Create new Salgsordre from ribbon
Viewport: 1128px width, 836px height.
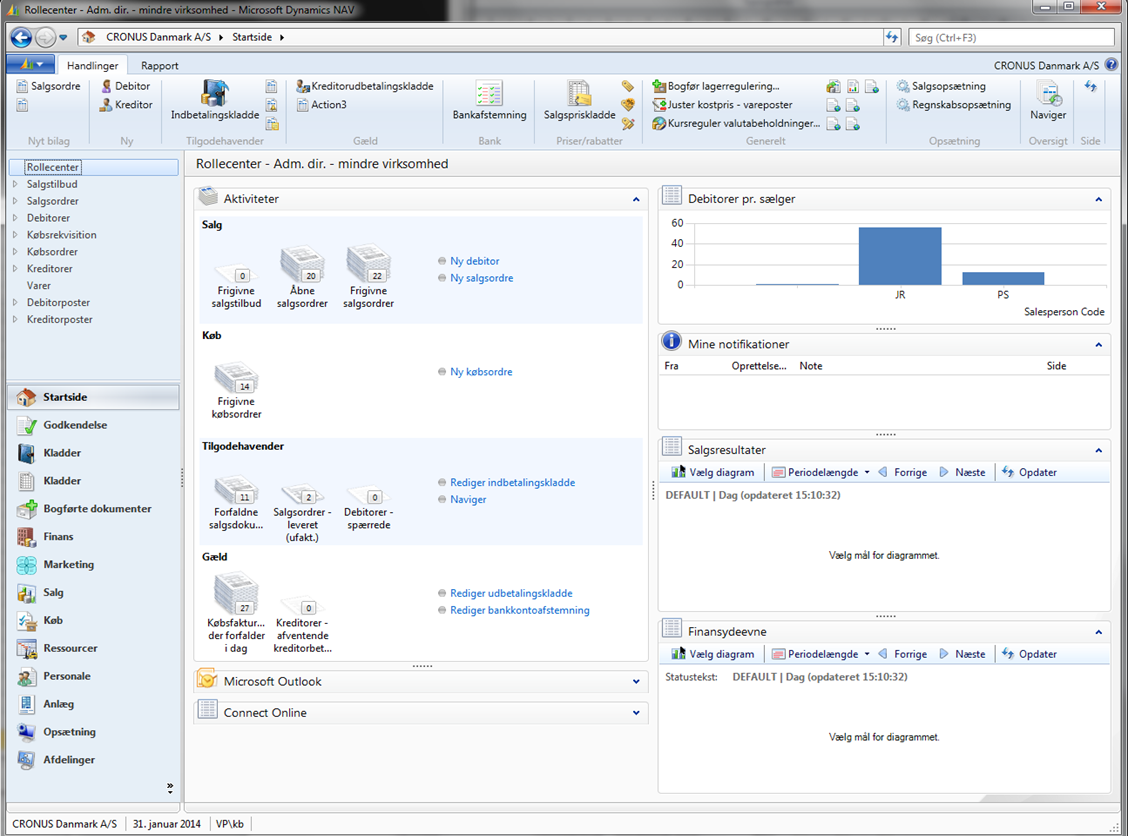coord(48,86)
